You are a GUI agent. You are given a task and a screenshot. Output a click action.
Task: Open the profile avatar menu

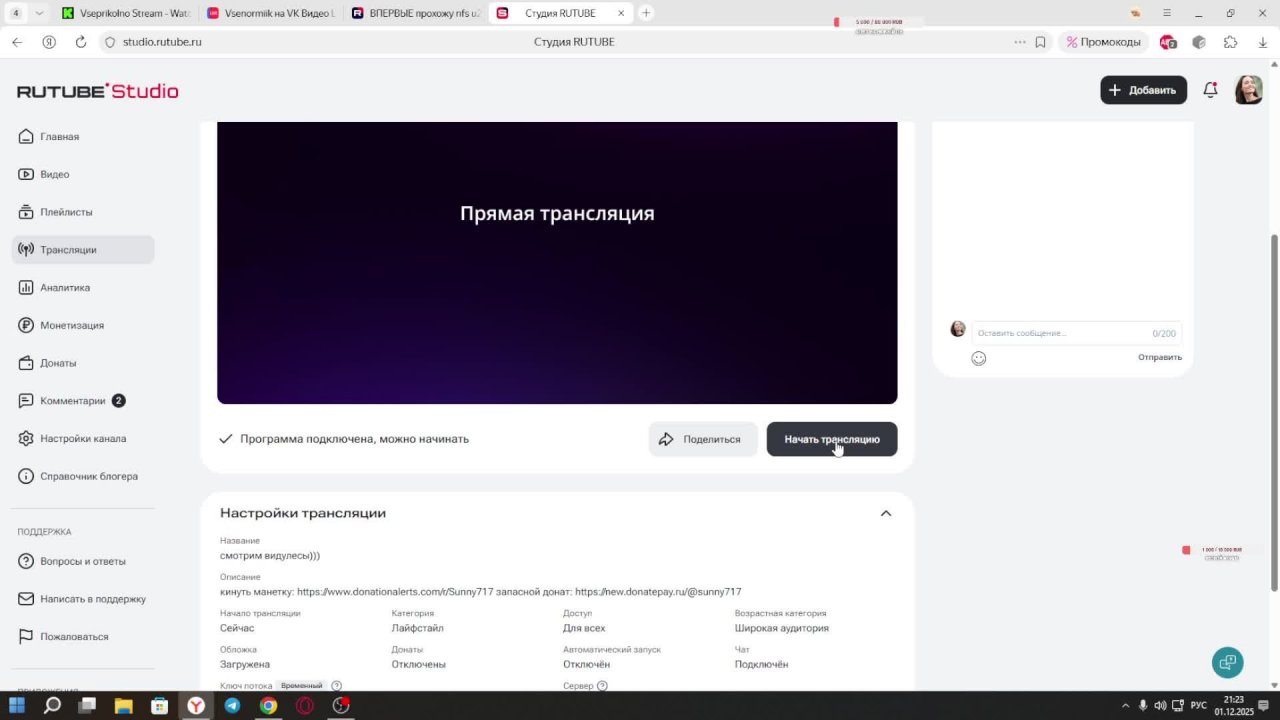pyautogui.click(x=1248, y=90)
